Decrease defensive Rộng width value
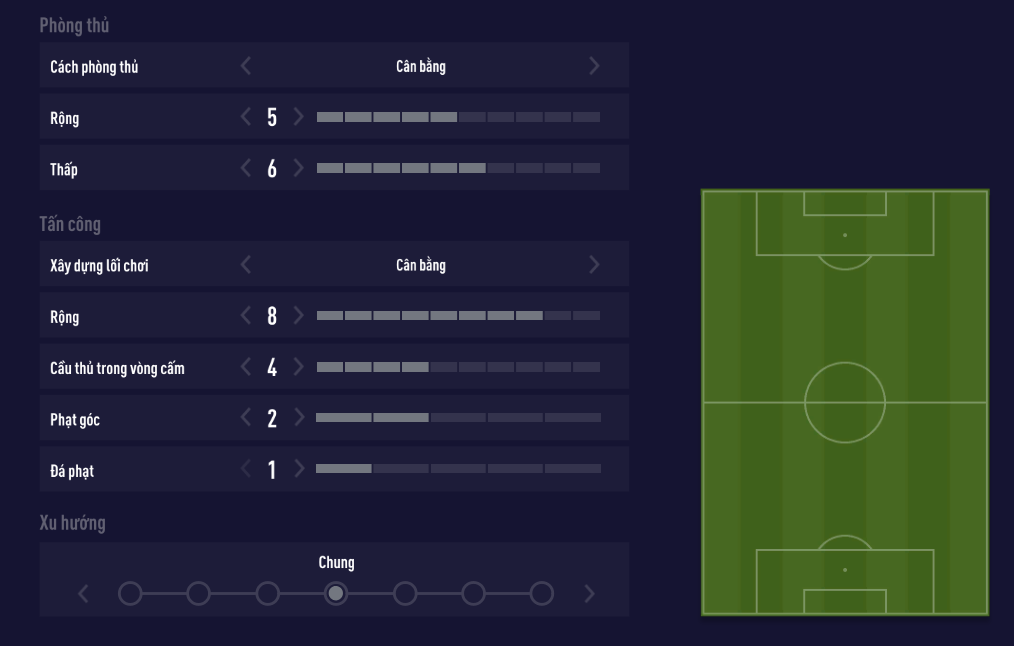 click(246, 118)
